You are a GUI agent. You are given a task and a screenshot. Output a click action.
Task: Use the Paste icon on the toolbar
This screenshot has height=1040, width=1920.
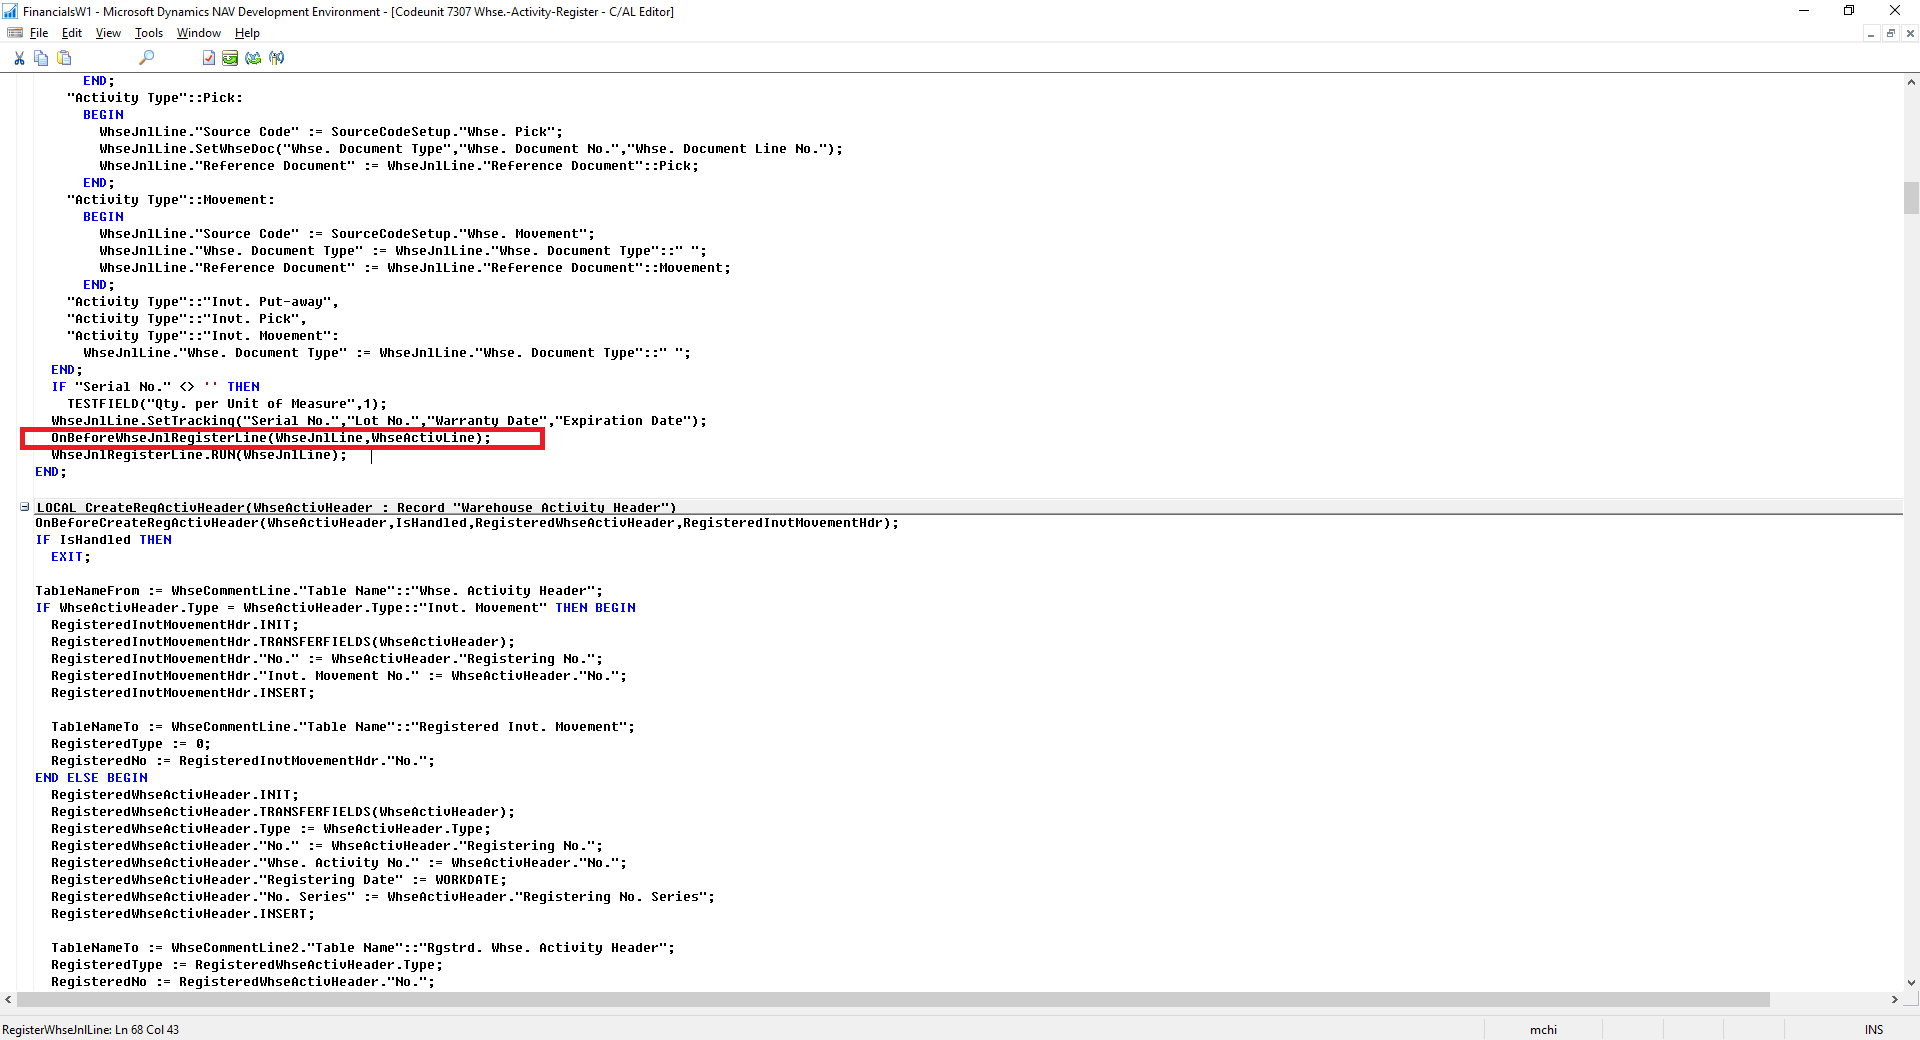coord(64,58)
